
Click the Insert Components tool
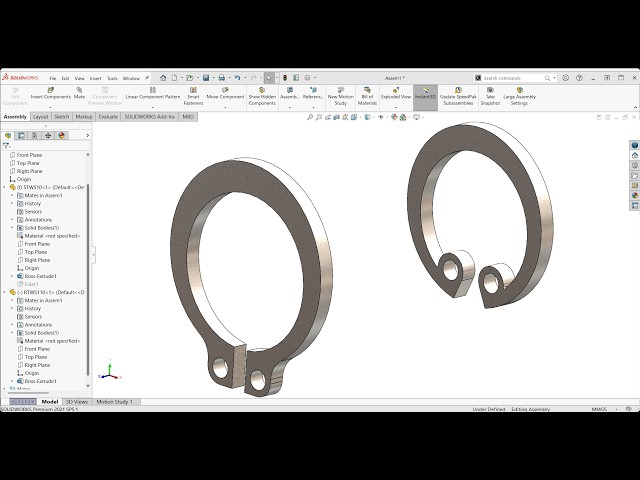click(51, 93)
